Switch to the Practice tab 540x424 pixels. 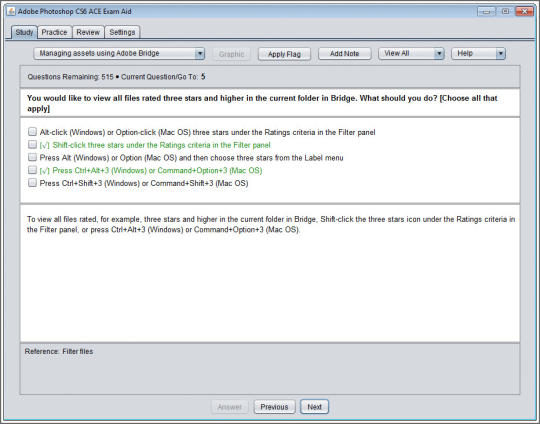tap(54, 32)
